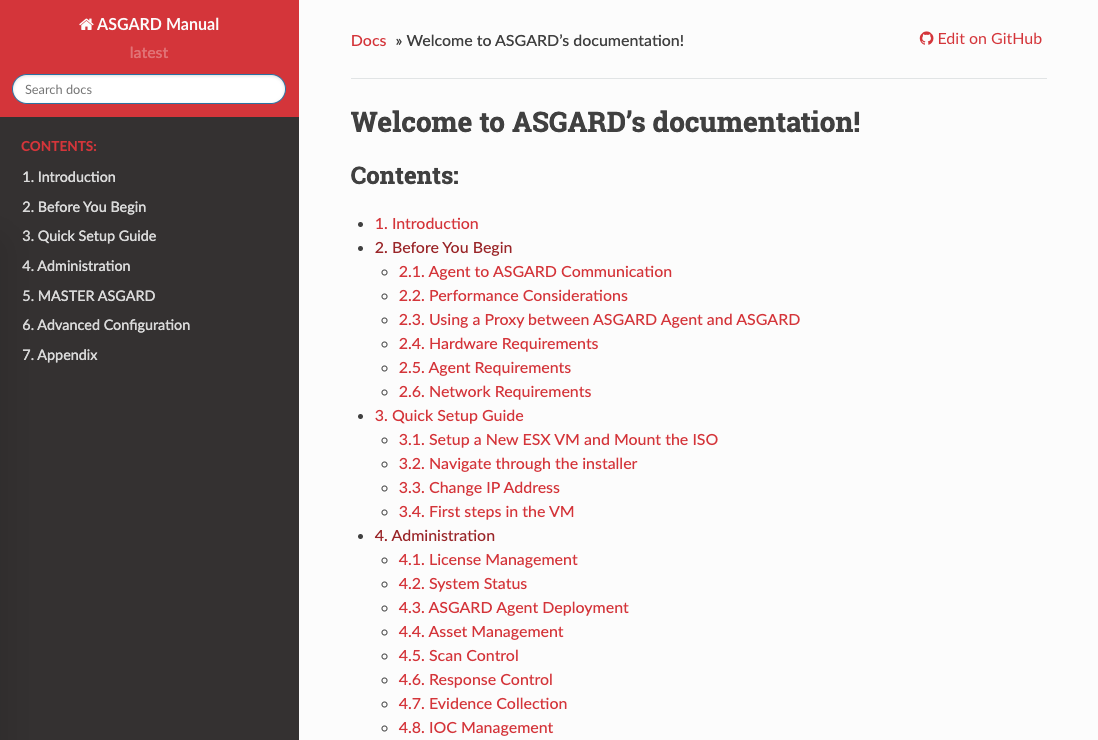Go to sidebar item 5. MASTER ASGARD
This screenshot has width=1098, height=740.
tap(88, 296)
